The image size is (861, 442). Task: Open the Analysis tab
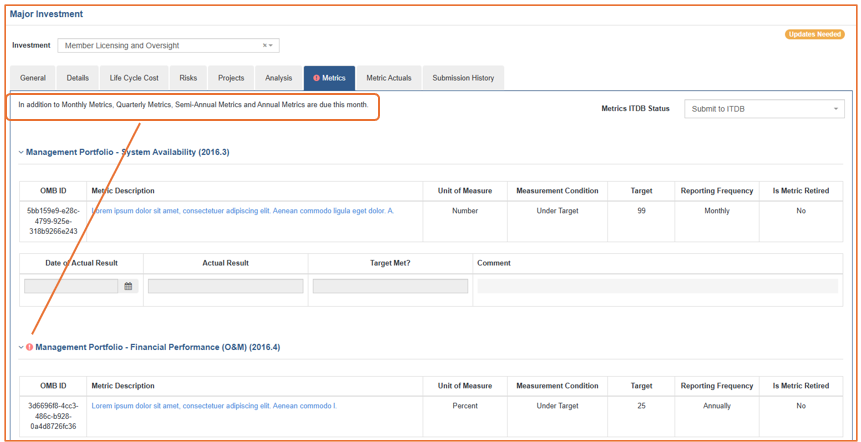click(278, 78)
